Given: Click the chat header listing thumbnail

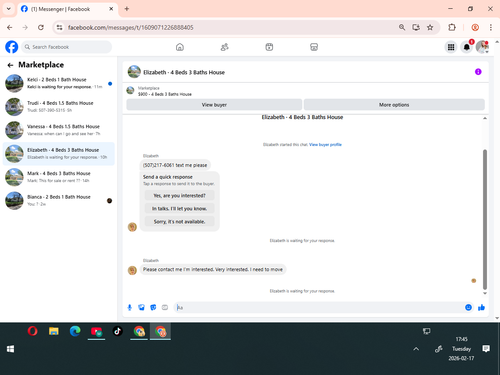Looking at the screenshot, I should (134, 72).
